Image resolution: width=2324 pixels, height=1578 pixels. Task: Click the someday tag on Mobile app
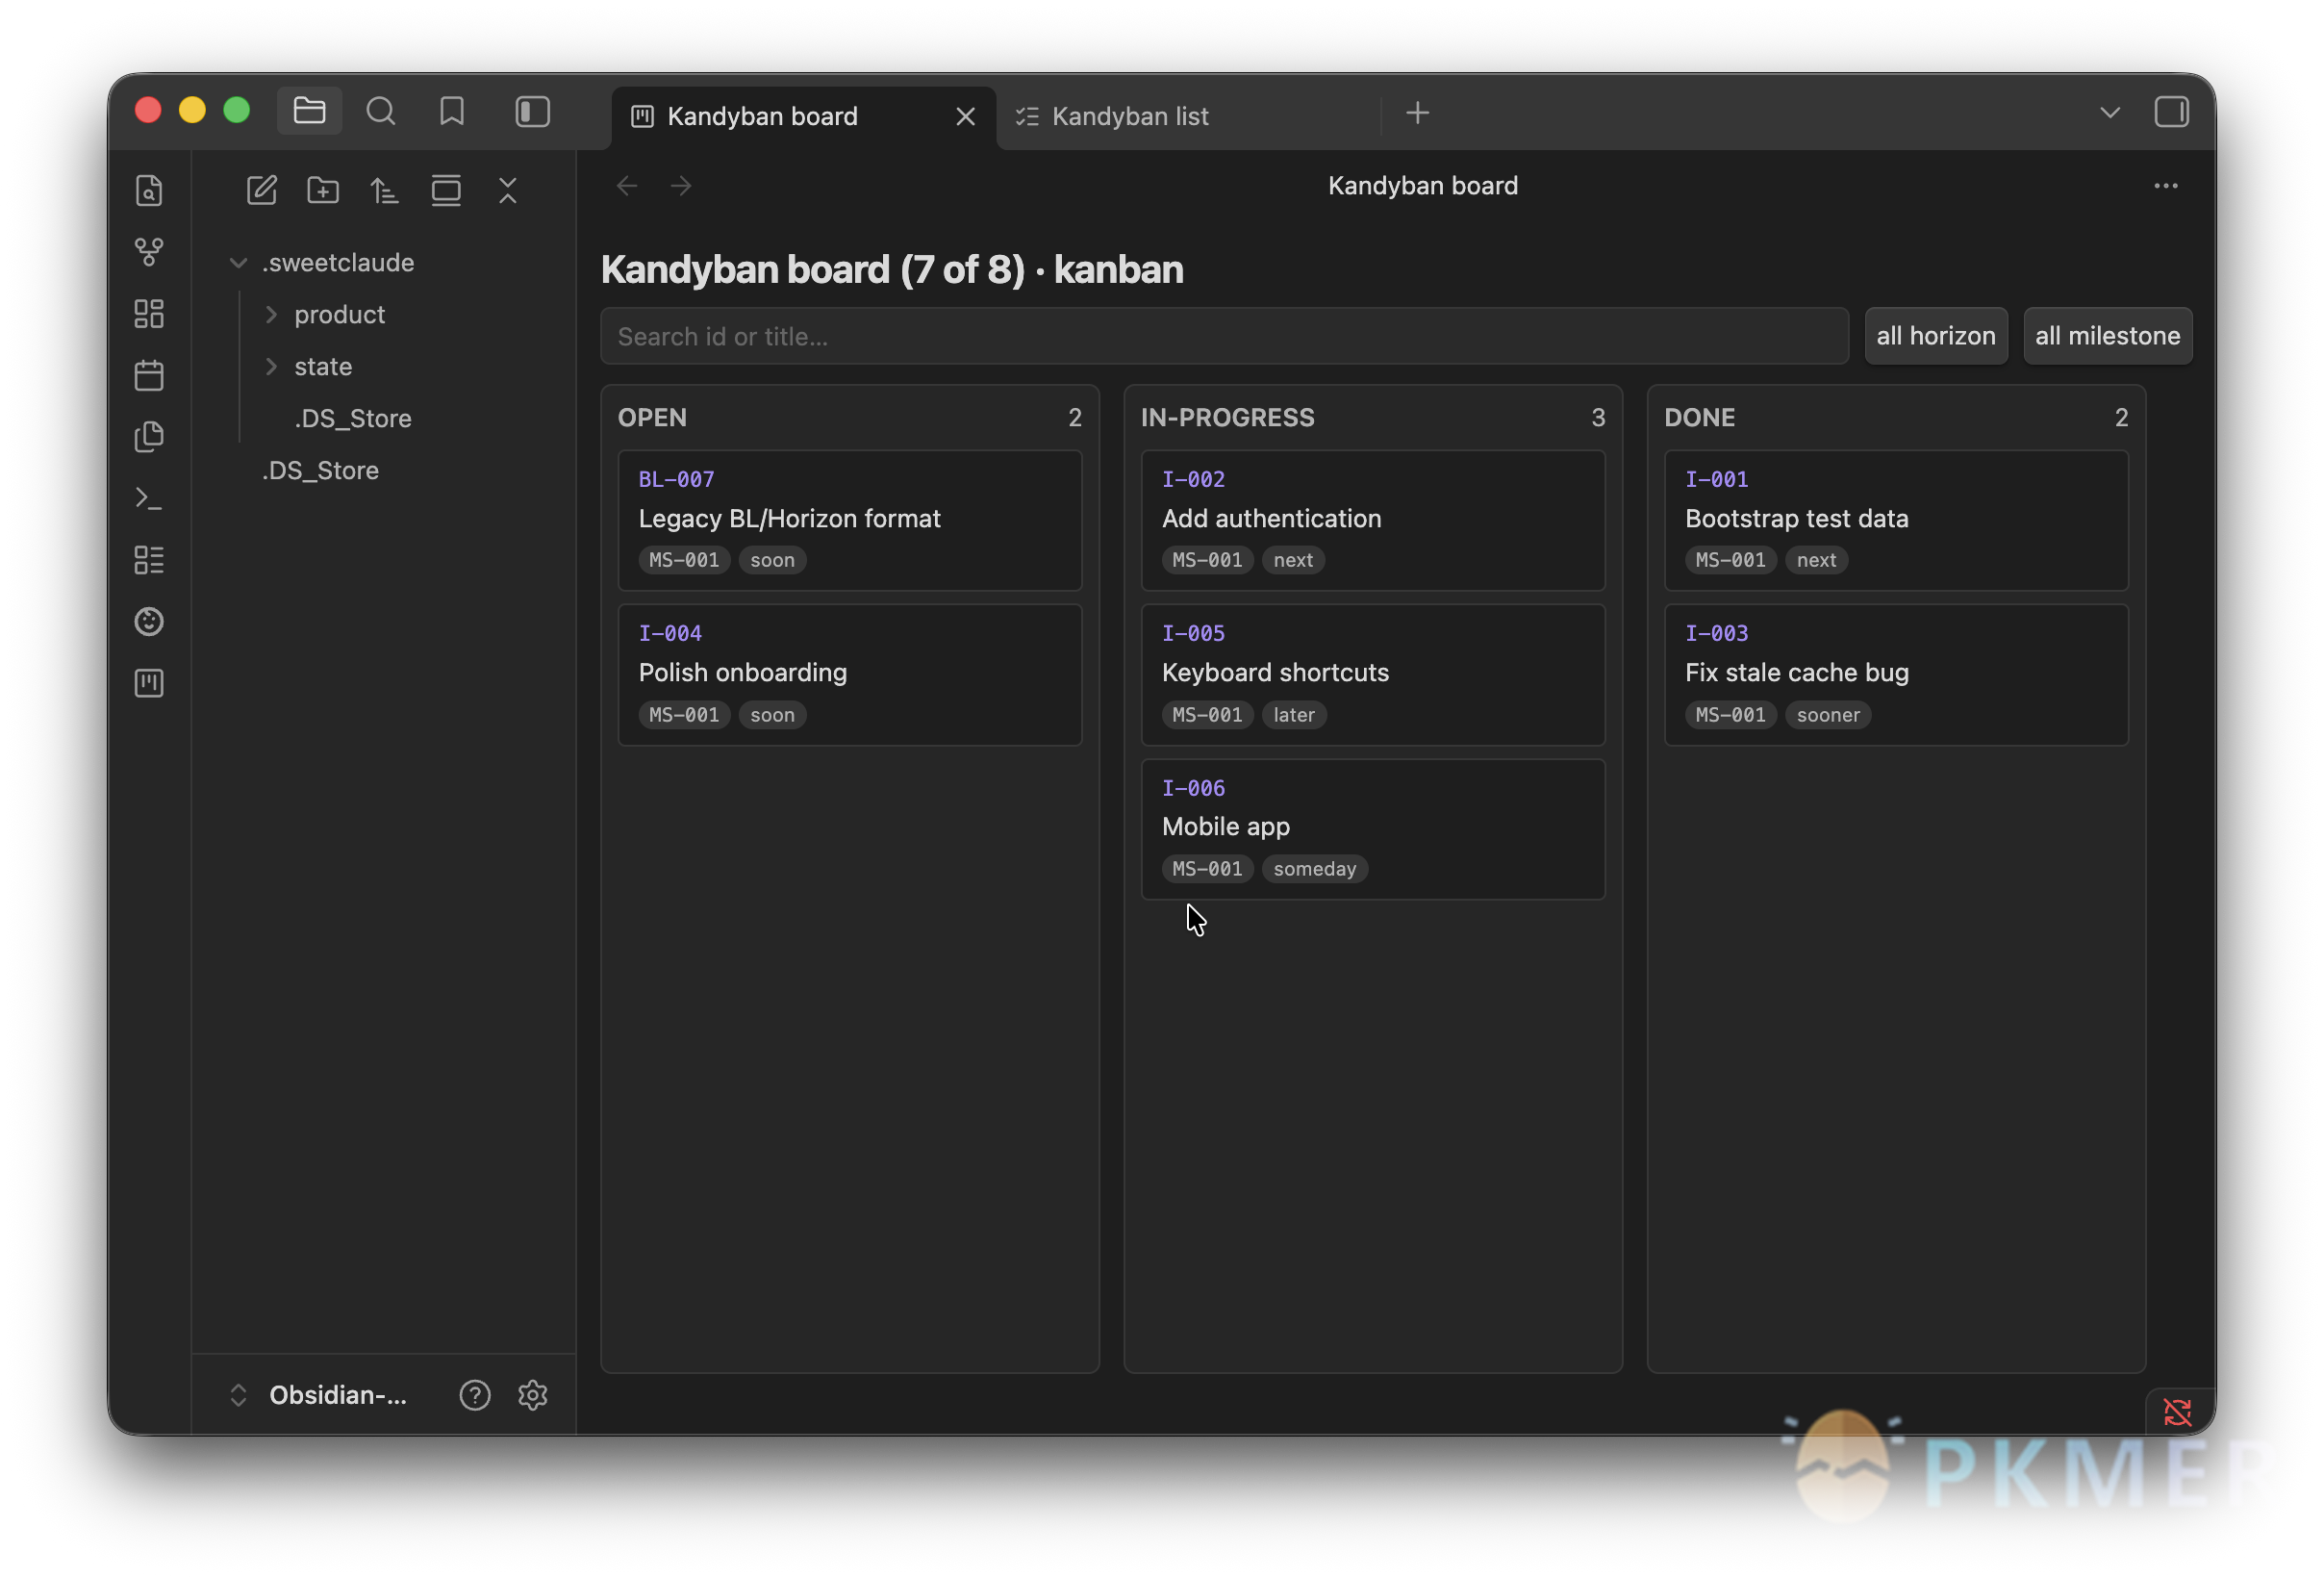pyautogui.click(x=1315, y=869)
